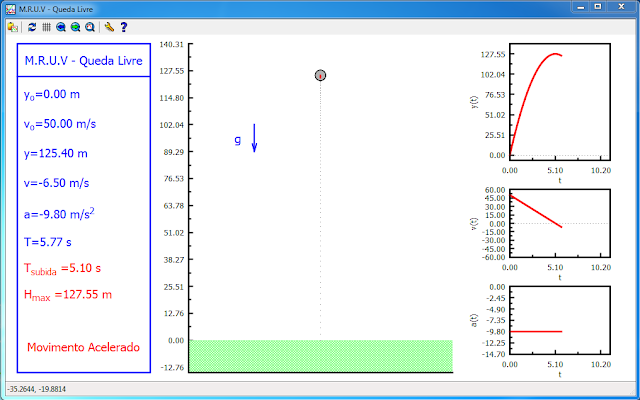This screenshot has width=640, height=400.
Task: Click the 'v(t)' axis title of middle graph
Action: (x=475, y=223)
